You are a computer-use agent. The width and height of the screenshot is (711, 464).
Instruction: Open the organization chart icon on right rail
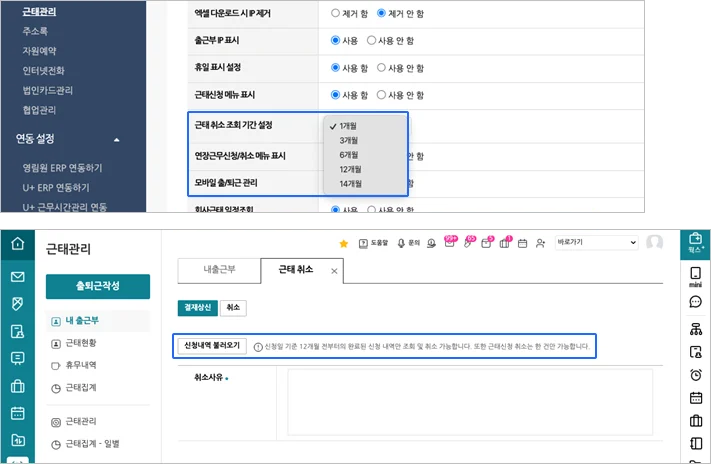pyautogui.click(x=695, y=329)
